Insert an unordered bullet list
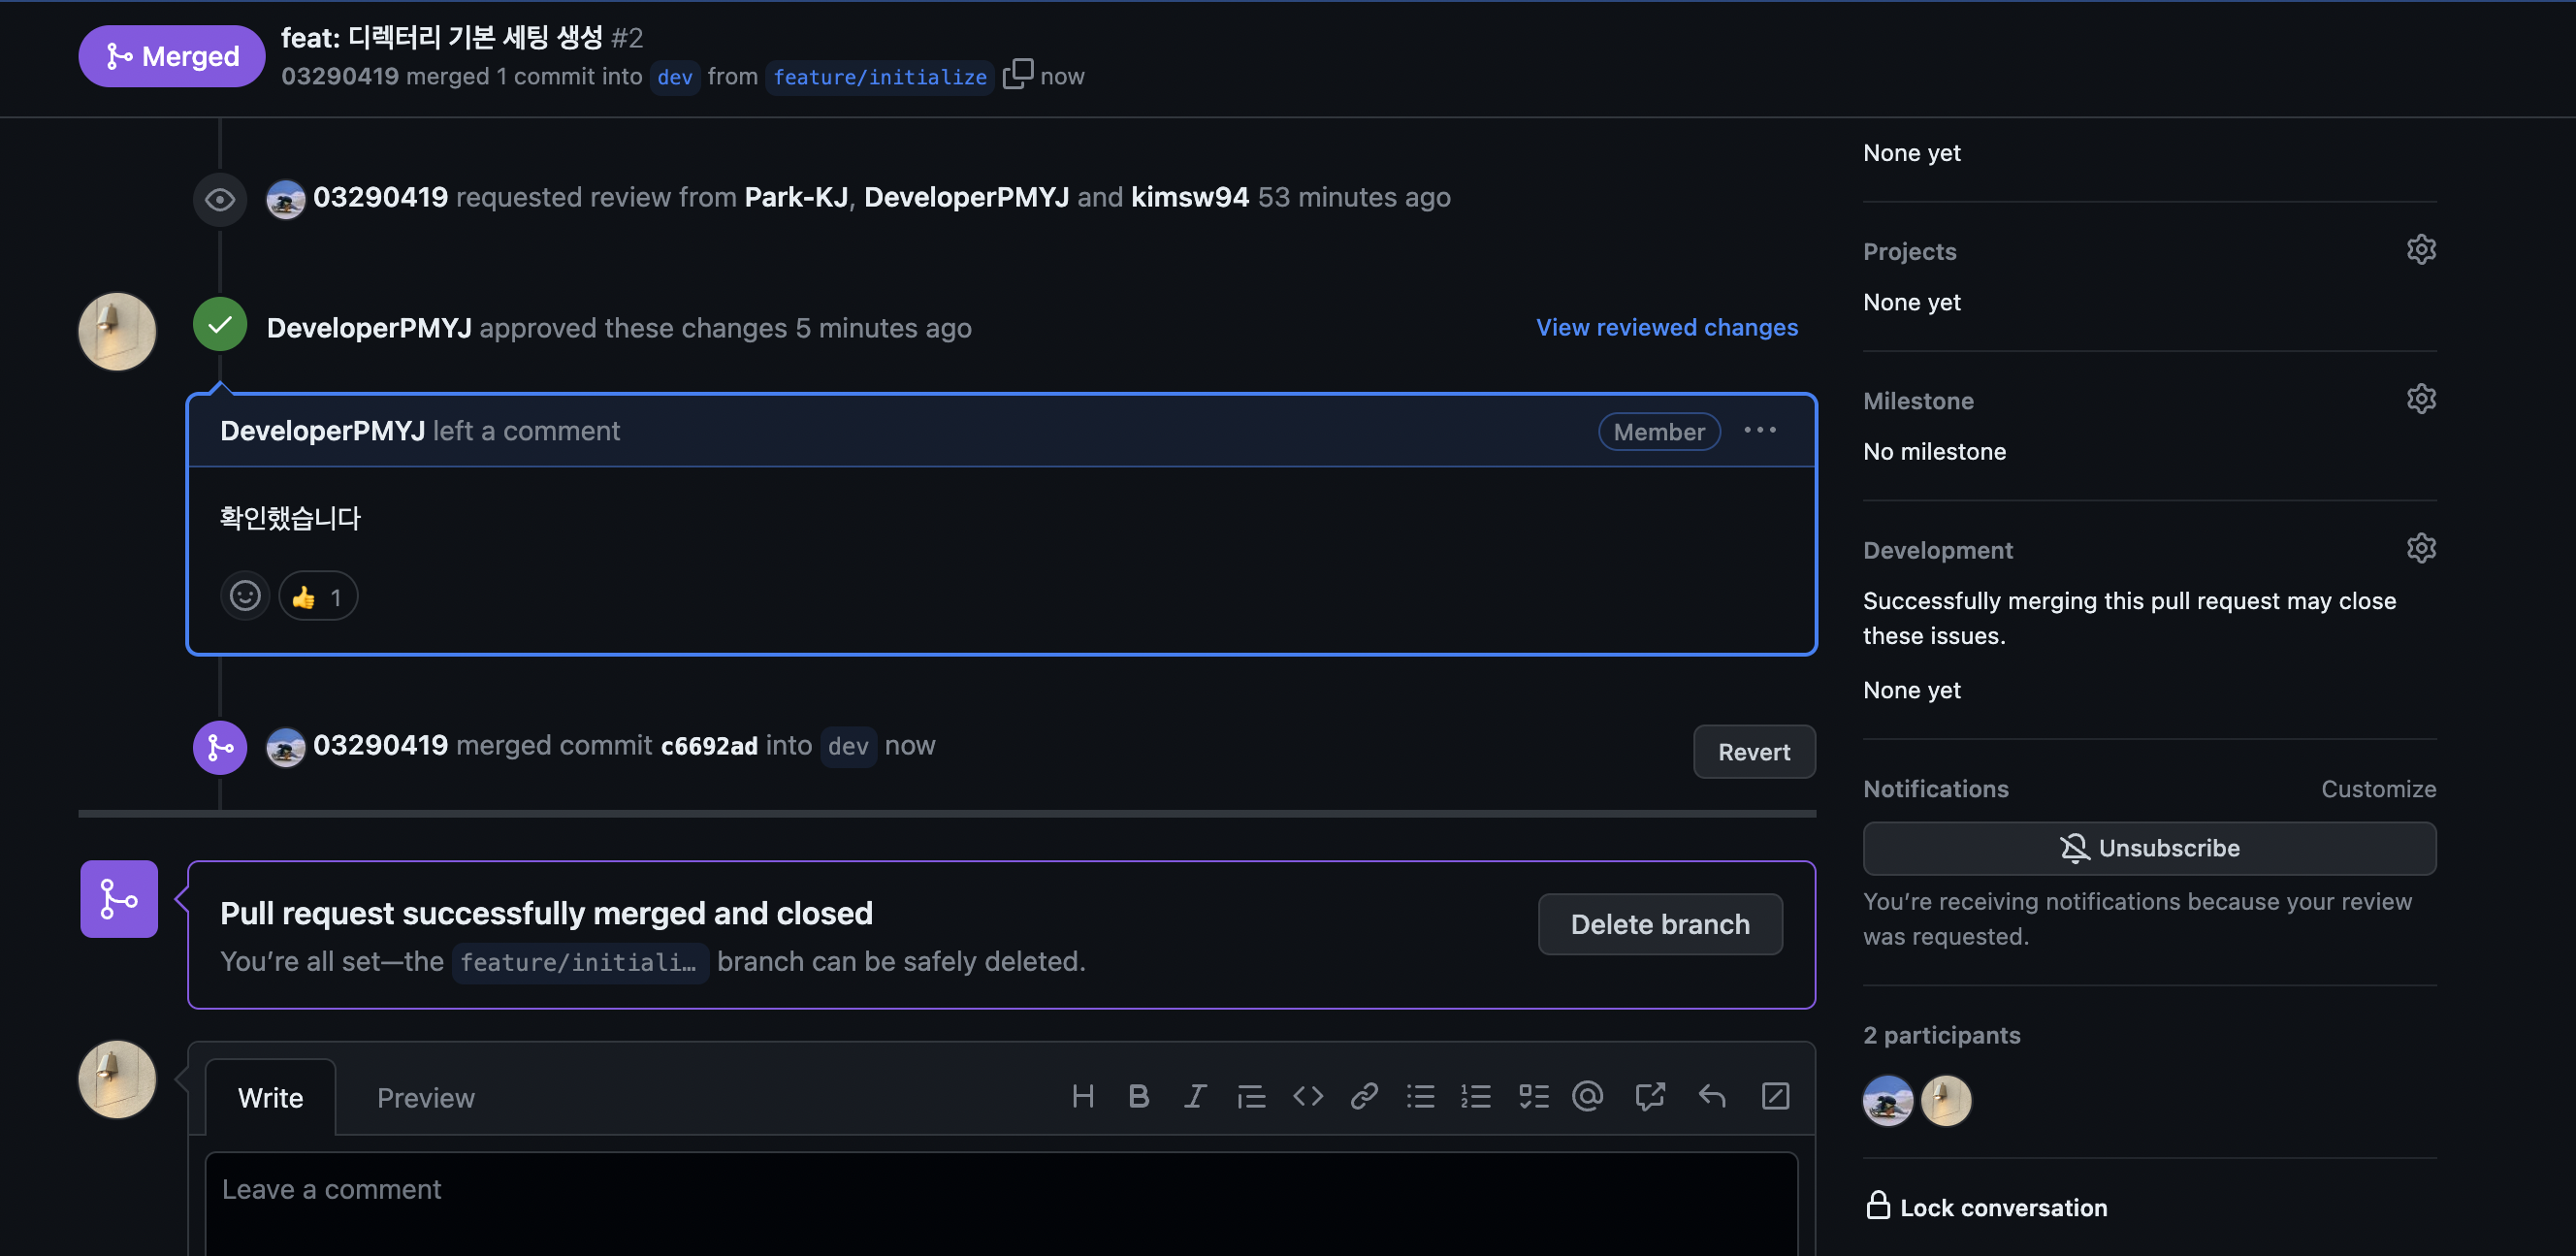The height and width of the screenshot is (1256, 2576). (1420, 1096)
